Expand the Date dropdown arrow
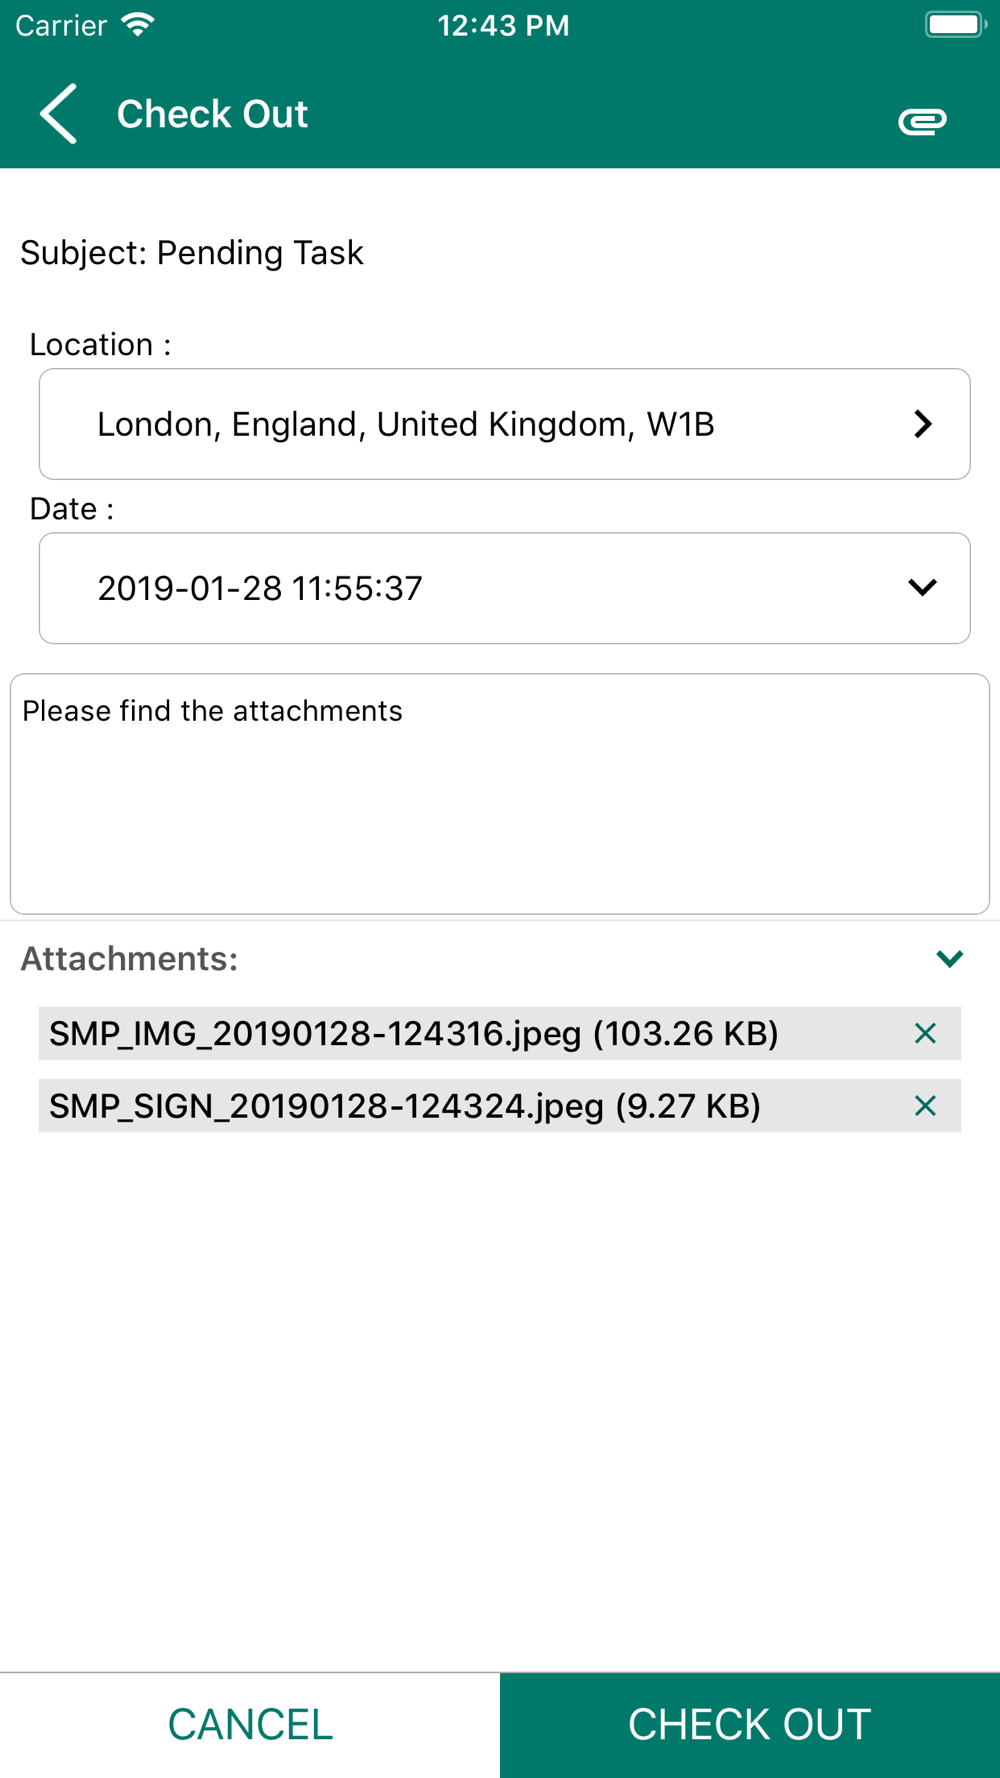 click(x=922, y=587)
